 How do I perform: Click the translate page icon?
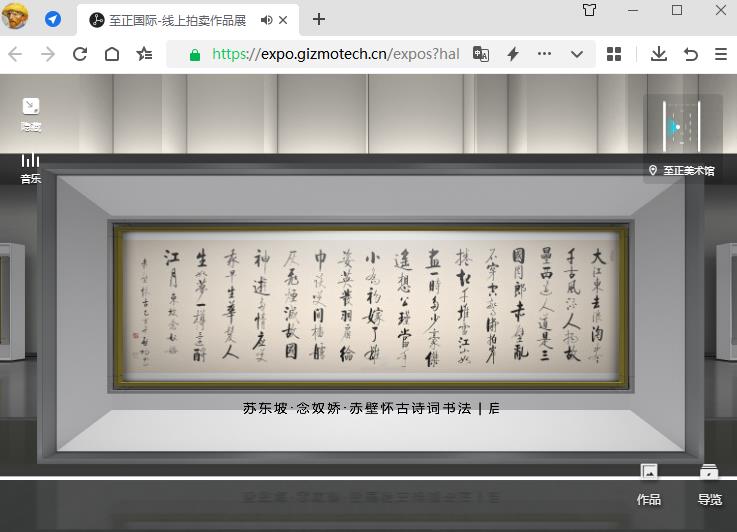(481, 54)
